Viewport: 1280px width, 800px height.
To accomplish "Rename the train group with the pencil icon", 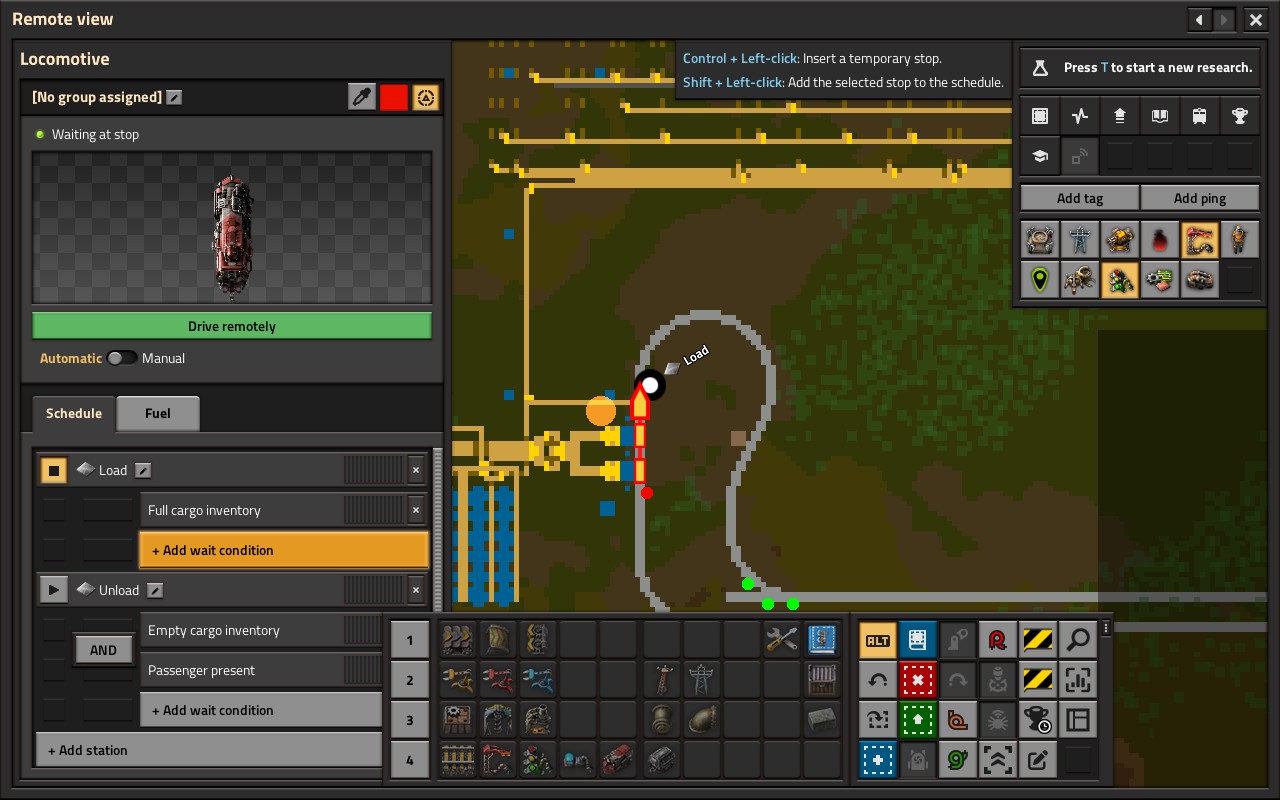I will coord(174,97).
